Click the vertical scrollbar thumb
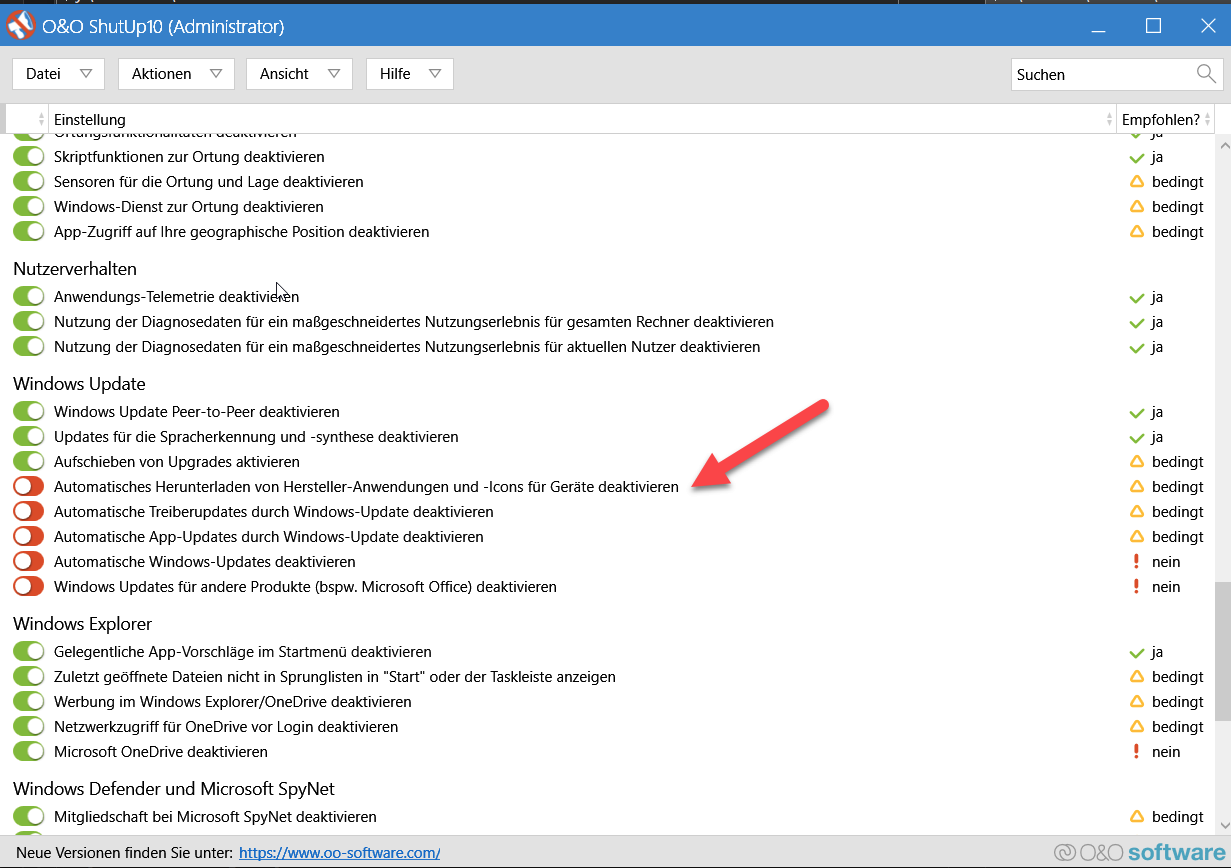1231x868 pixels. pos(1222,651)
